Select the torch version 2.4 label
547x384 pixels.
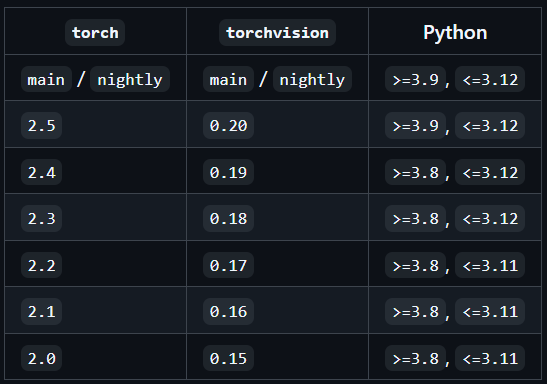[x=42, y=172]
